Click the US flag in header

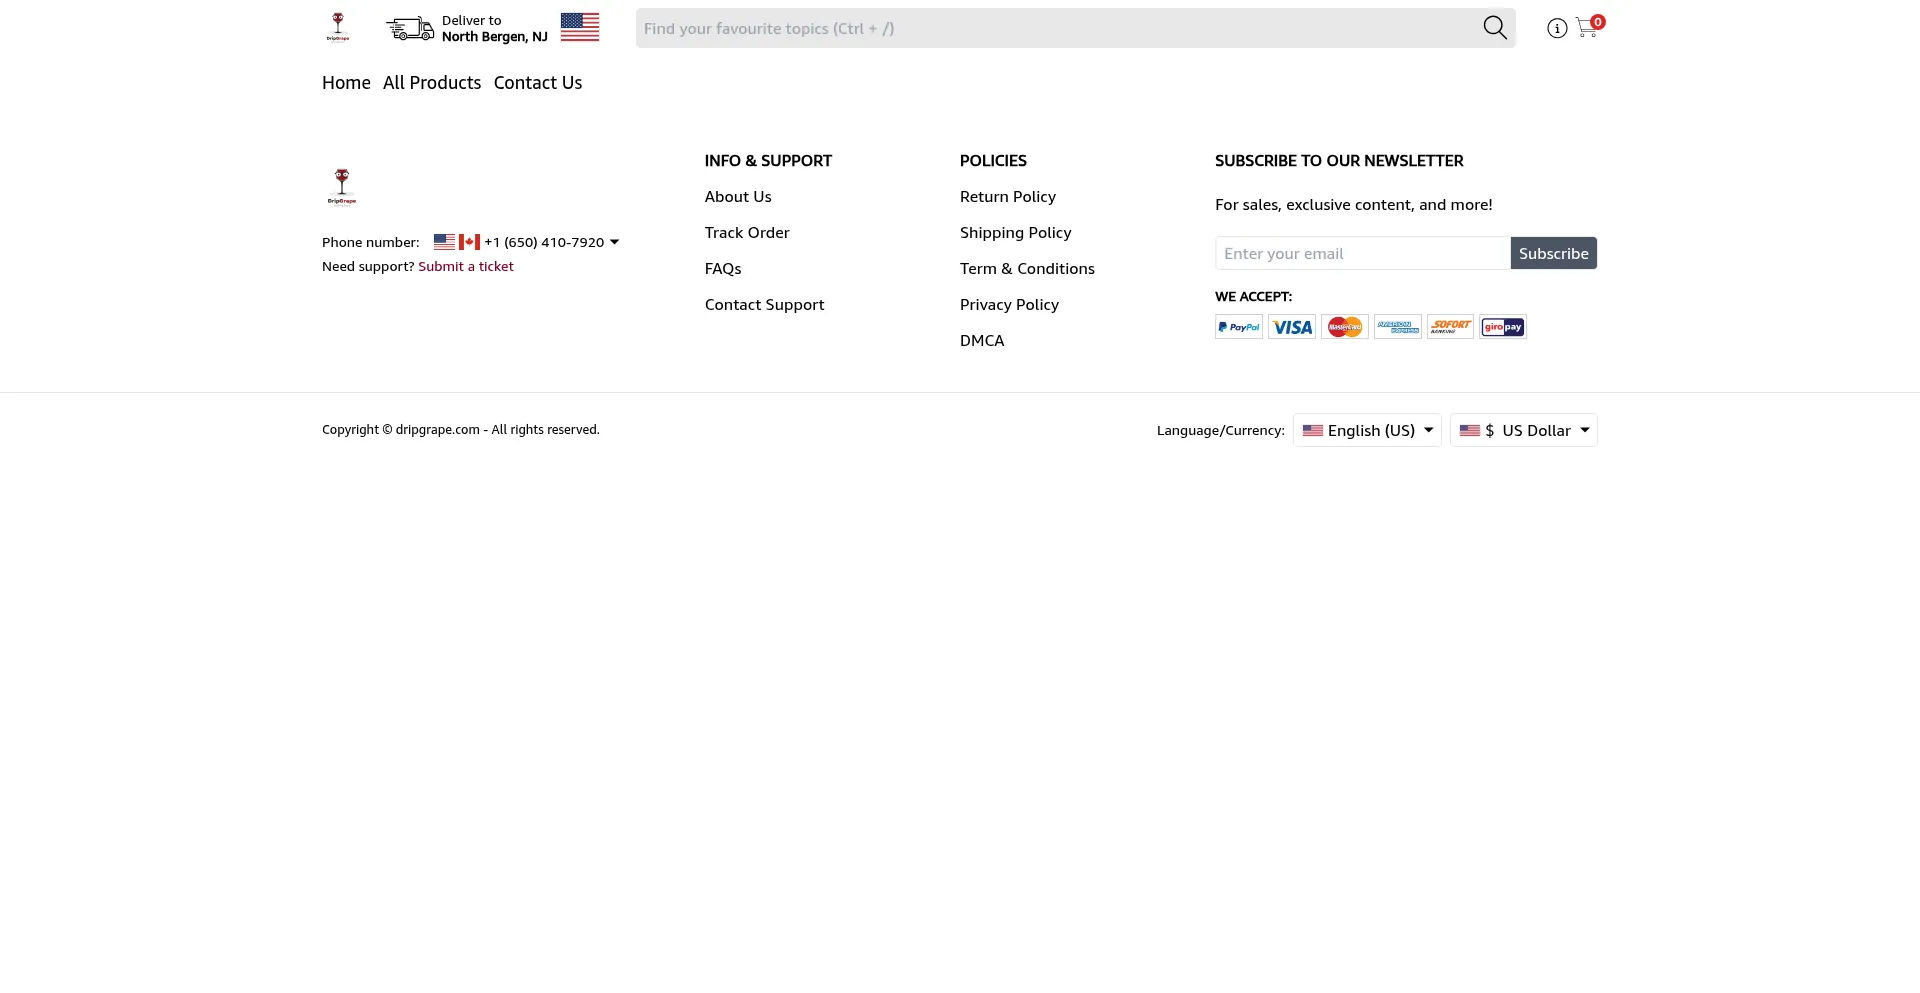pyautogui.click(x=579, y=28)
